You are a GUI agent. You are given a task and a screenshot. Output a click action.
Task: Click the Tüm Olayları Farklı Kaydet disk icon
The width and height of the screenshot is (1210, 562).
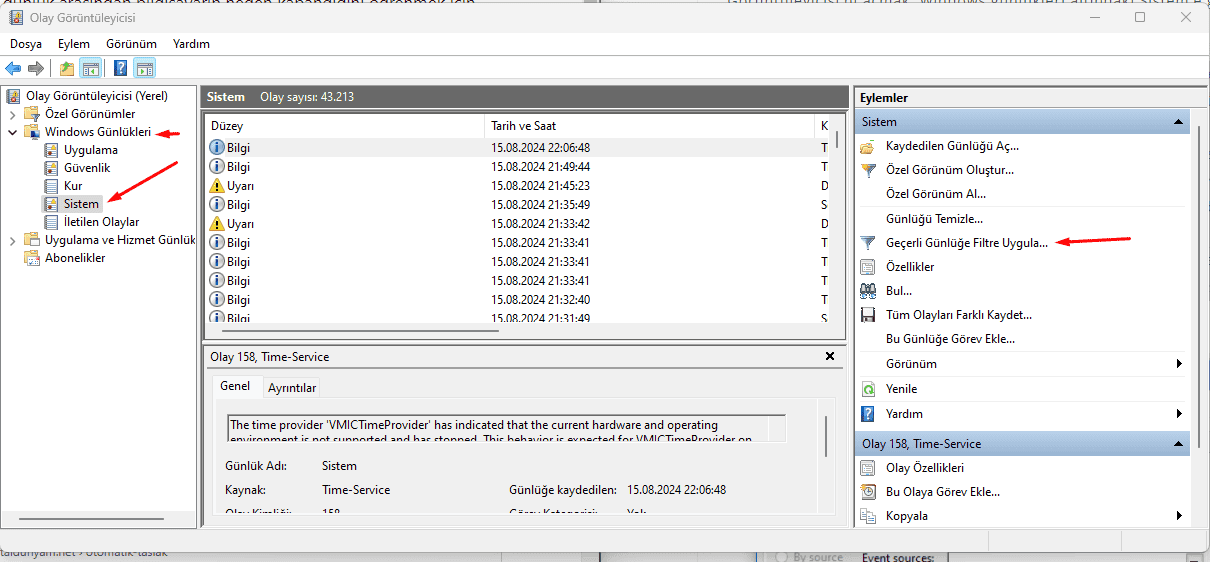868,315
